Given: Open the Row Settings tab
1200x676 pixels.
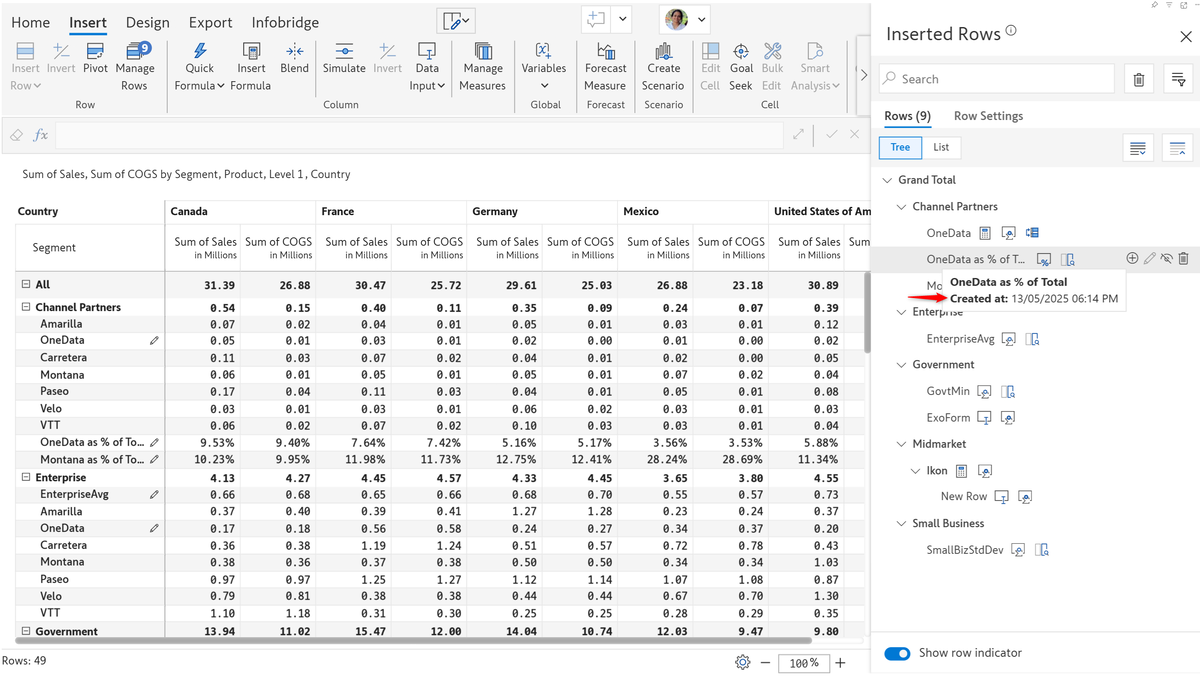Looking at the screenshot, I should 988,116.
